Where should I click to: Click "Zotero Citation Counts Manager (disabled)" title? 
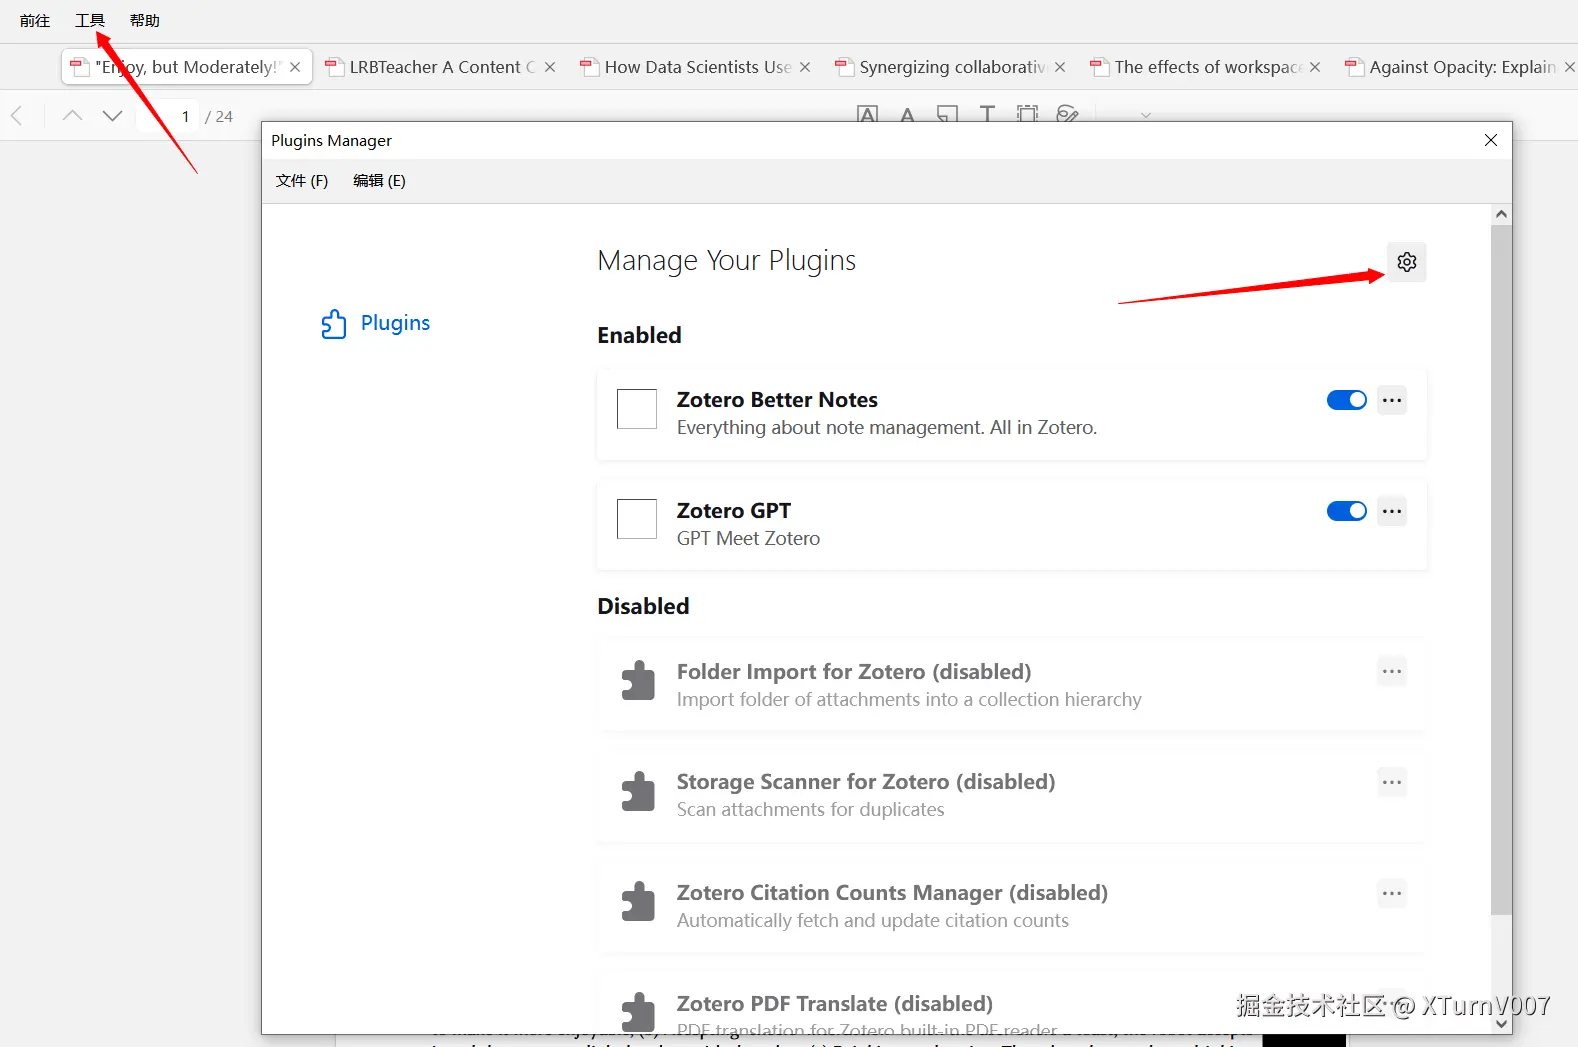(892, 893)
